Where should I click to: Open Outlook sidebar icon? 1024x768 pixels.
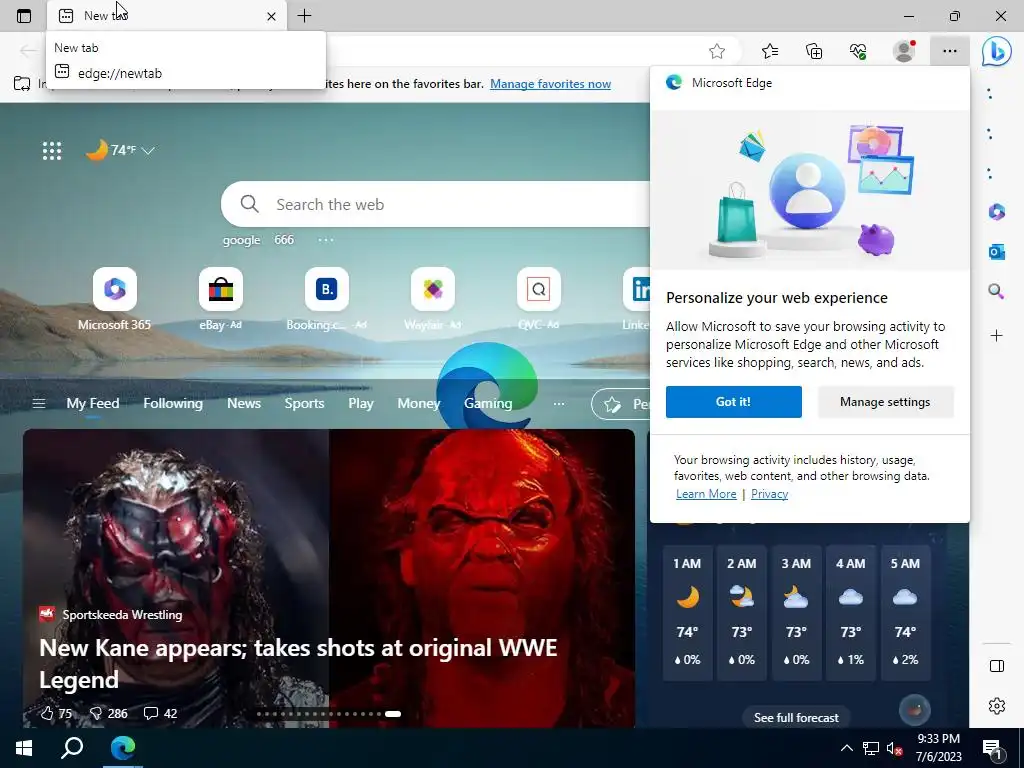[x=997, y=251]
